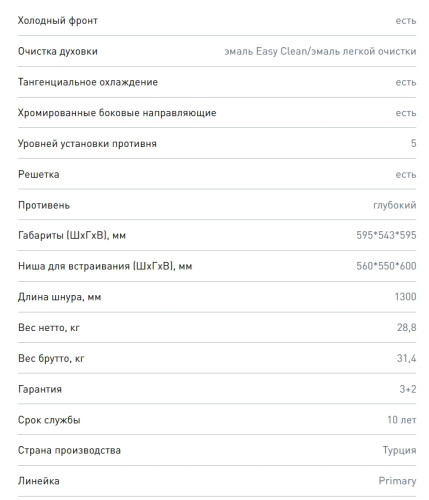Select net weight value 28,8
This screenshot has height=500, width=429.
pyautogui.click(x=406, y=328)
